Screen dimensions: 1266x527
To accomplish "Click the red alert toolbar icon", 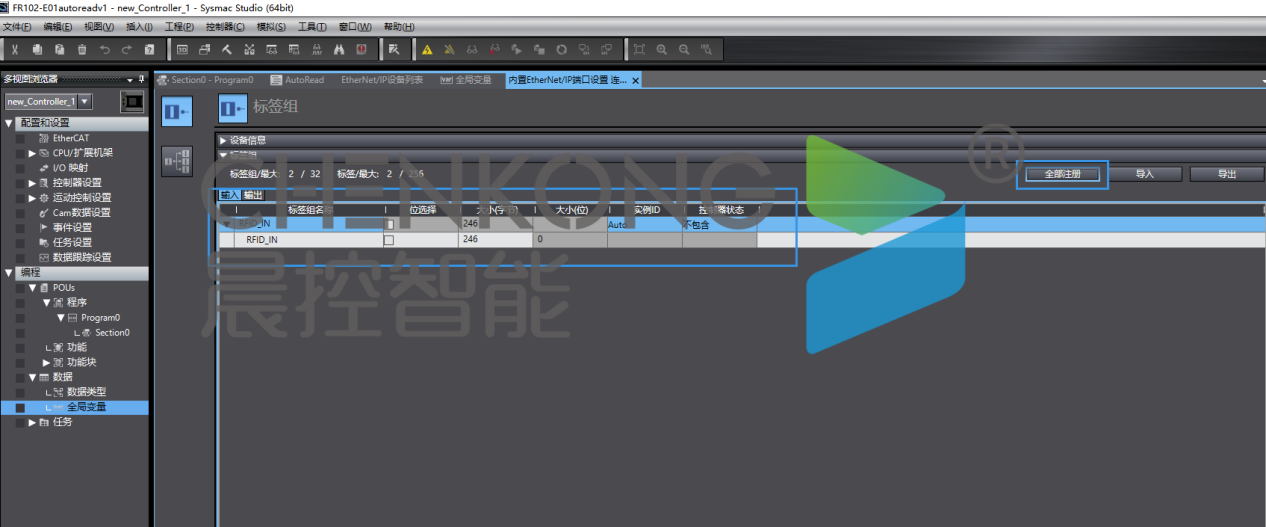I will coord(361,49).
